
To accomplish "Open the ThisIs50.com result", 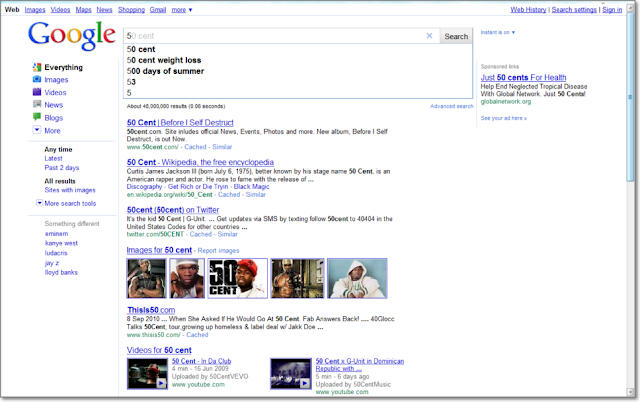I will [x=151, y=310].
